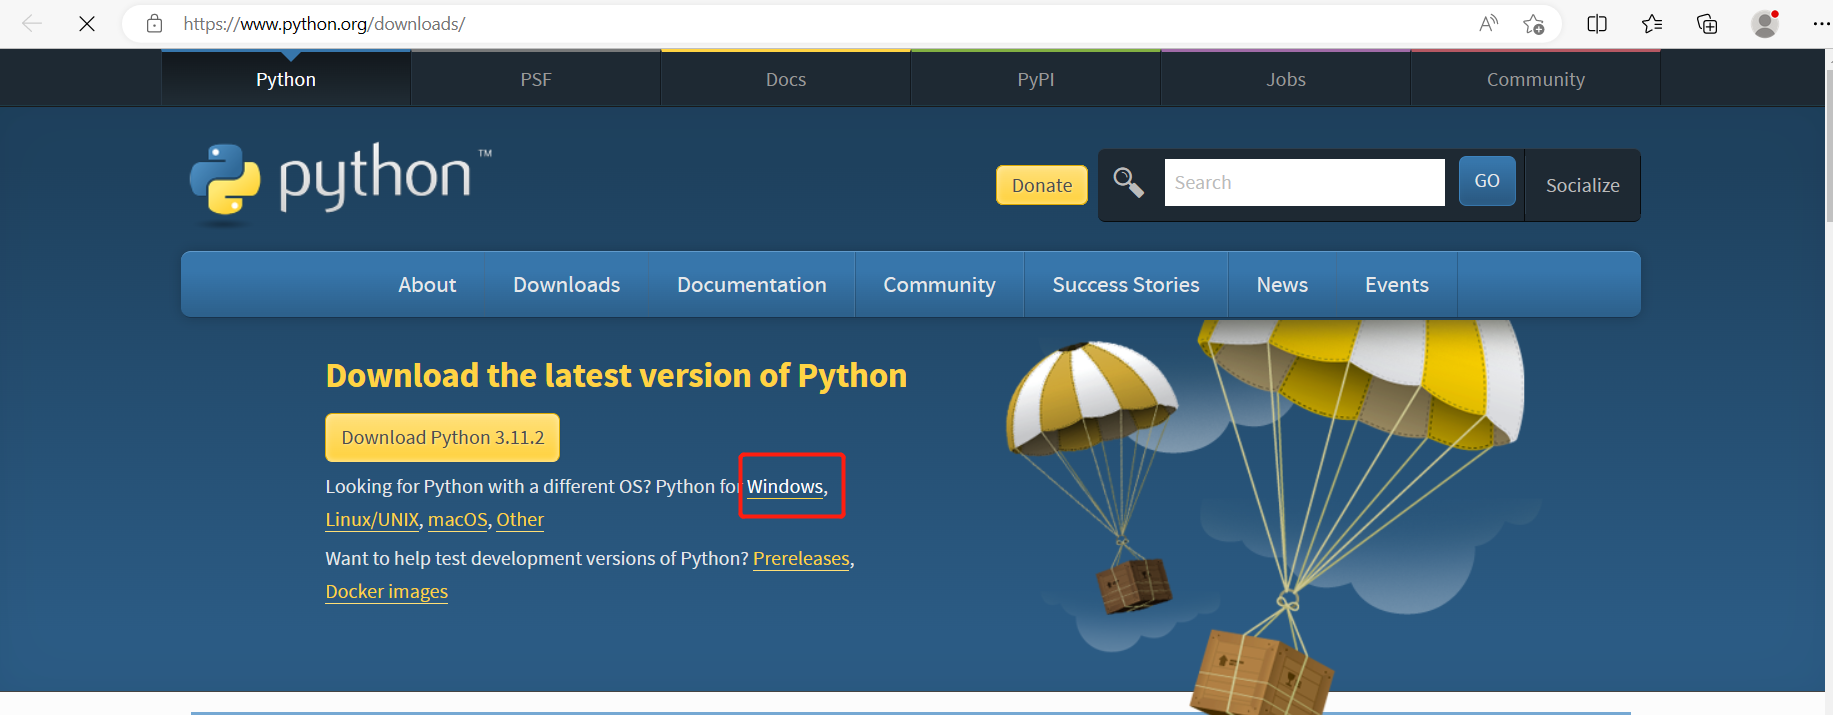The width and height of the screenshot is (1833, 715).
Task: Open the About navigation menu
Action: (x=427, y=285)
